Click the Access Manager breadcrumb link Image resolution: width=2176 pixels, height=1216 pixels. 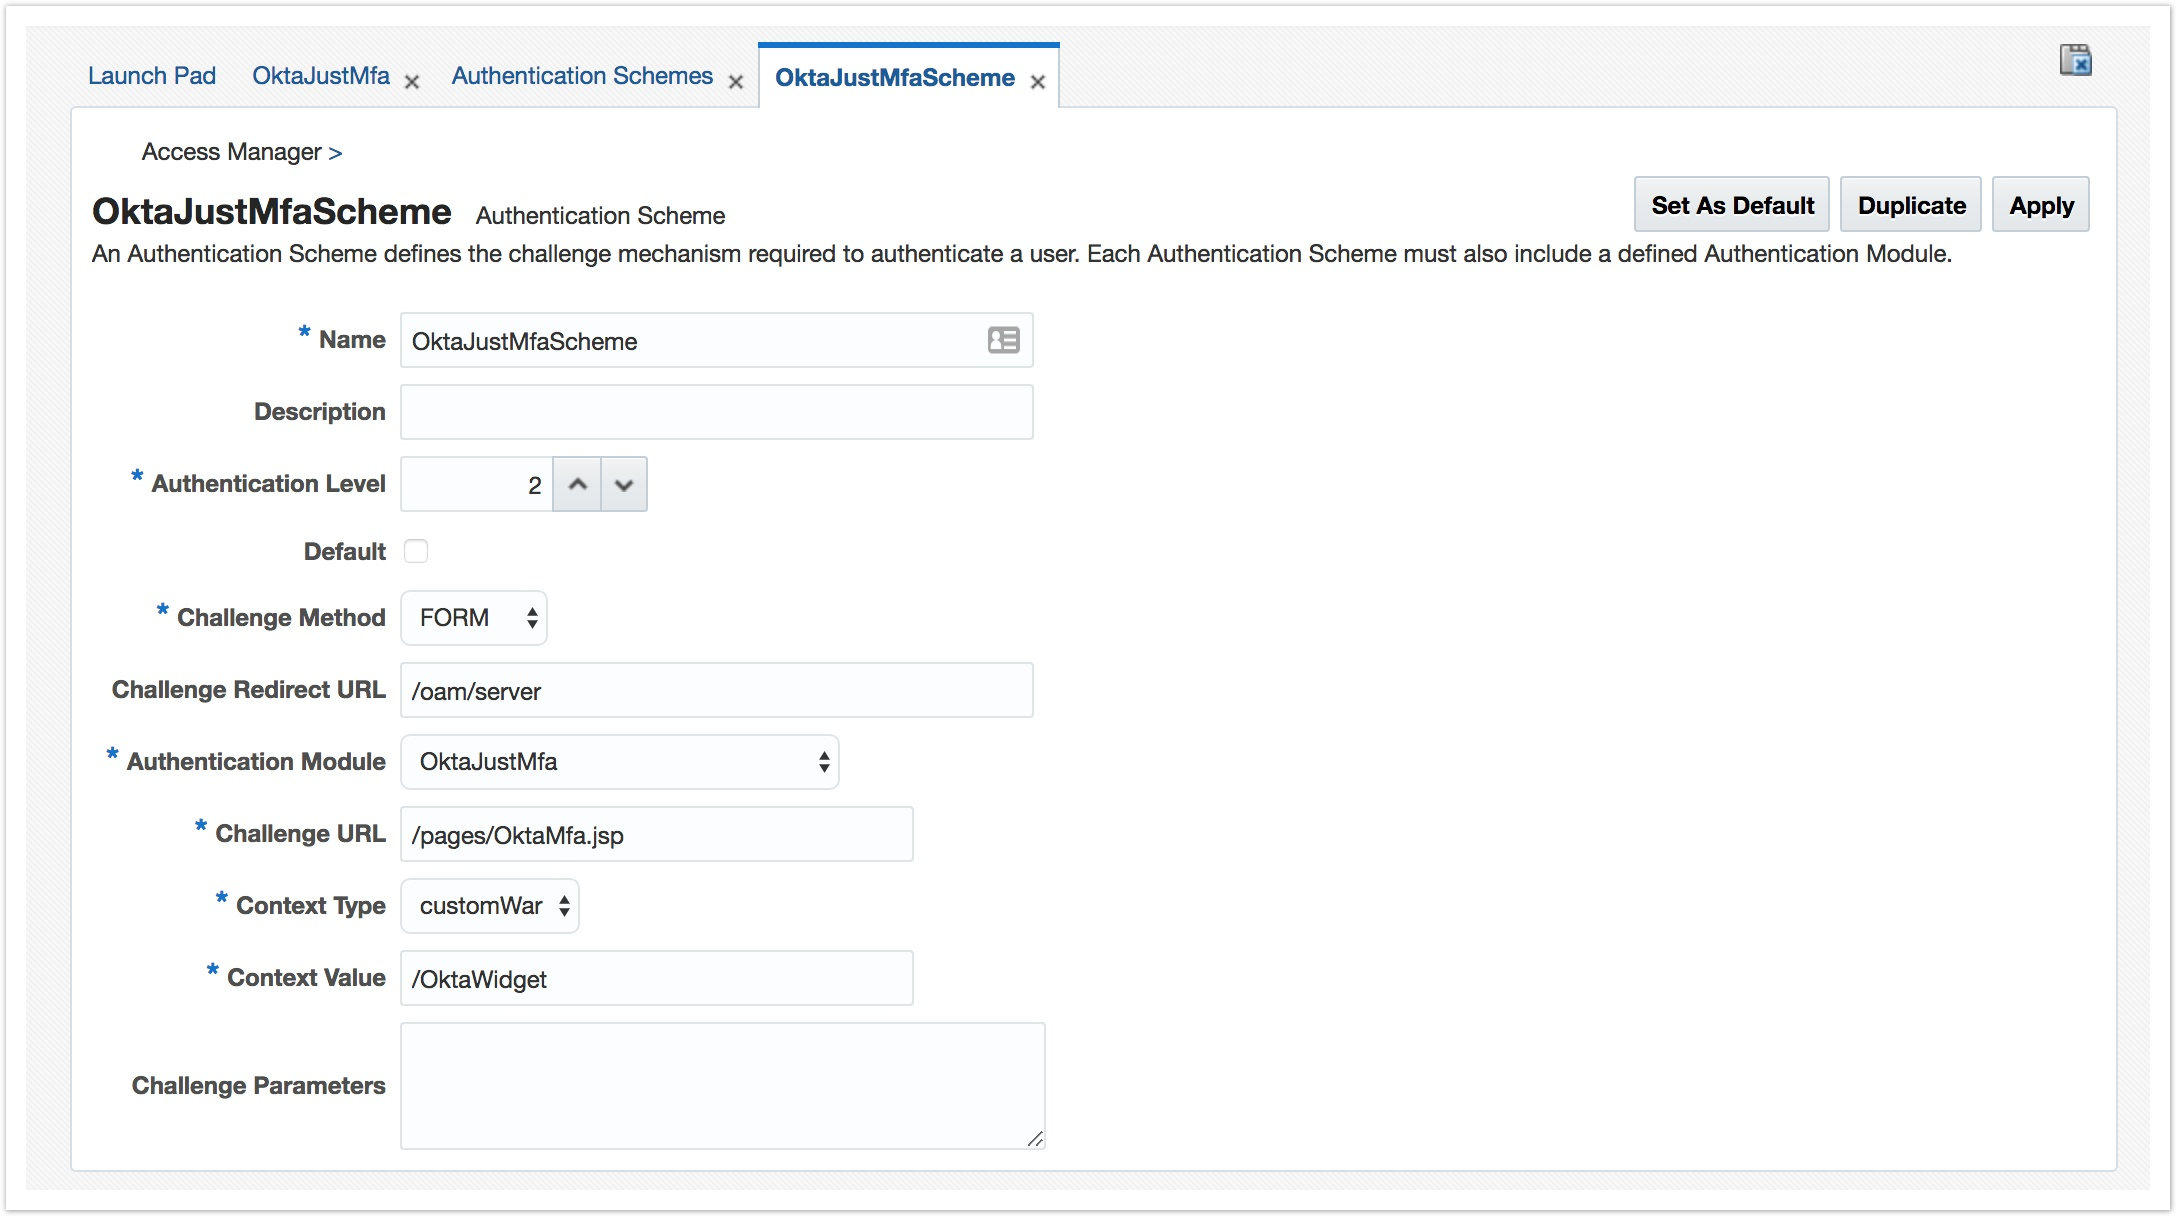231,152
